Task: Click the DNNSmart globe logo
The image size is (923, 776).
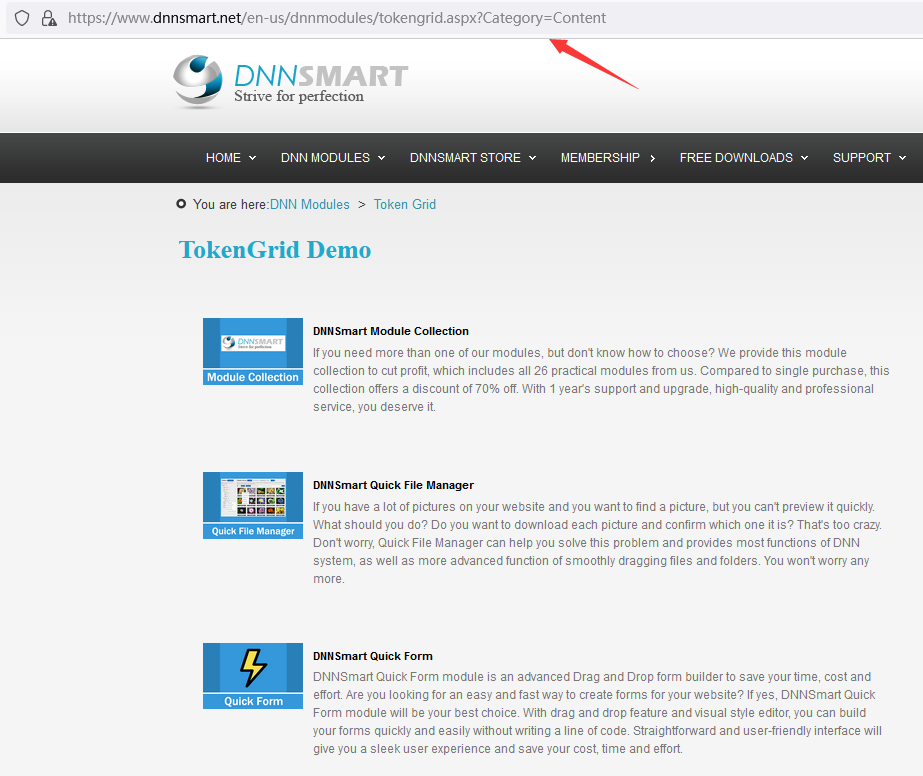Action: [x=198, y=81]
